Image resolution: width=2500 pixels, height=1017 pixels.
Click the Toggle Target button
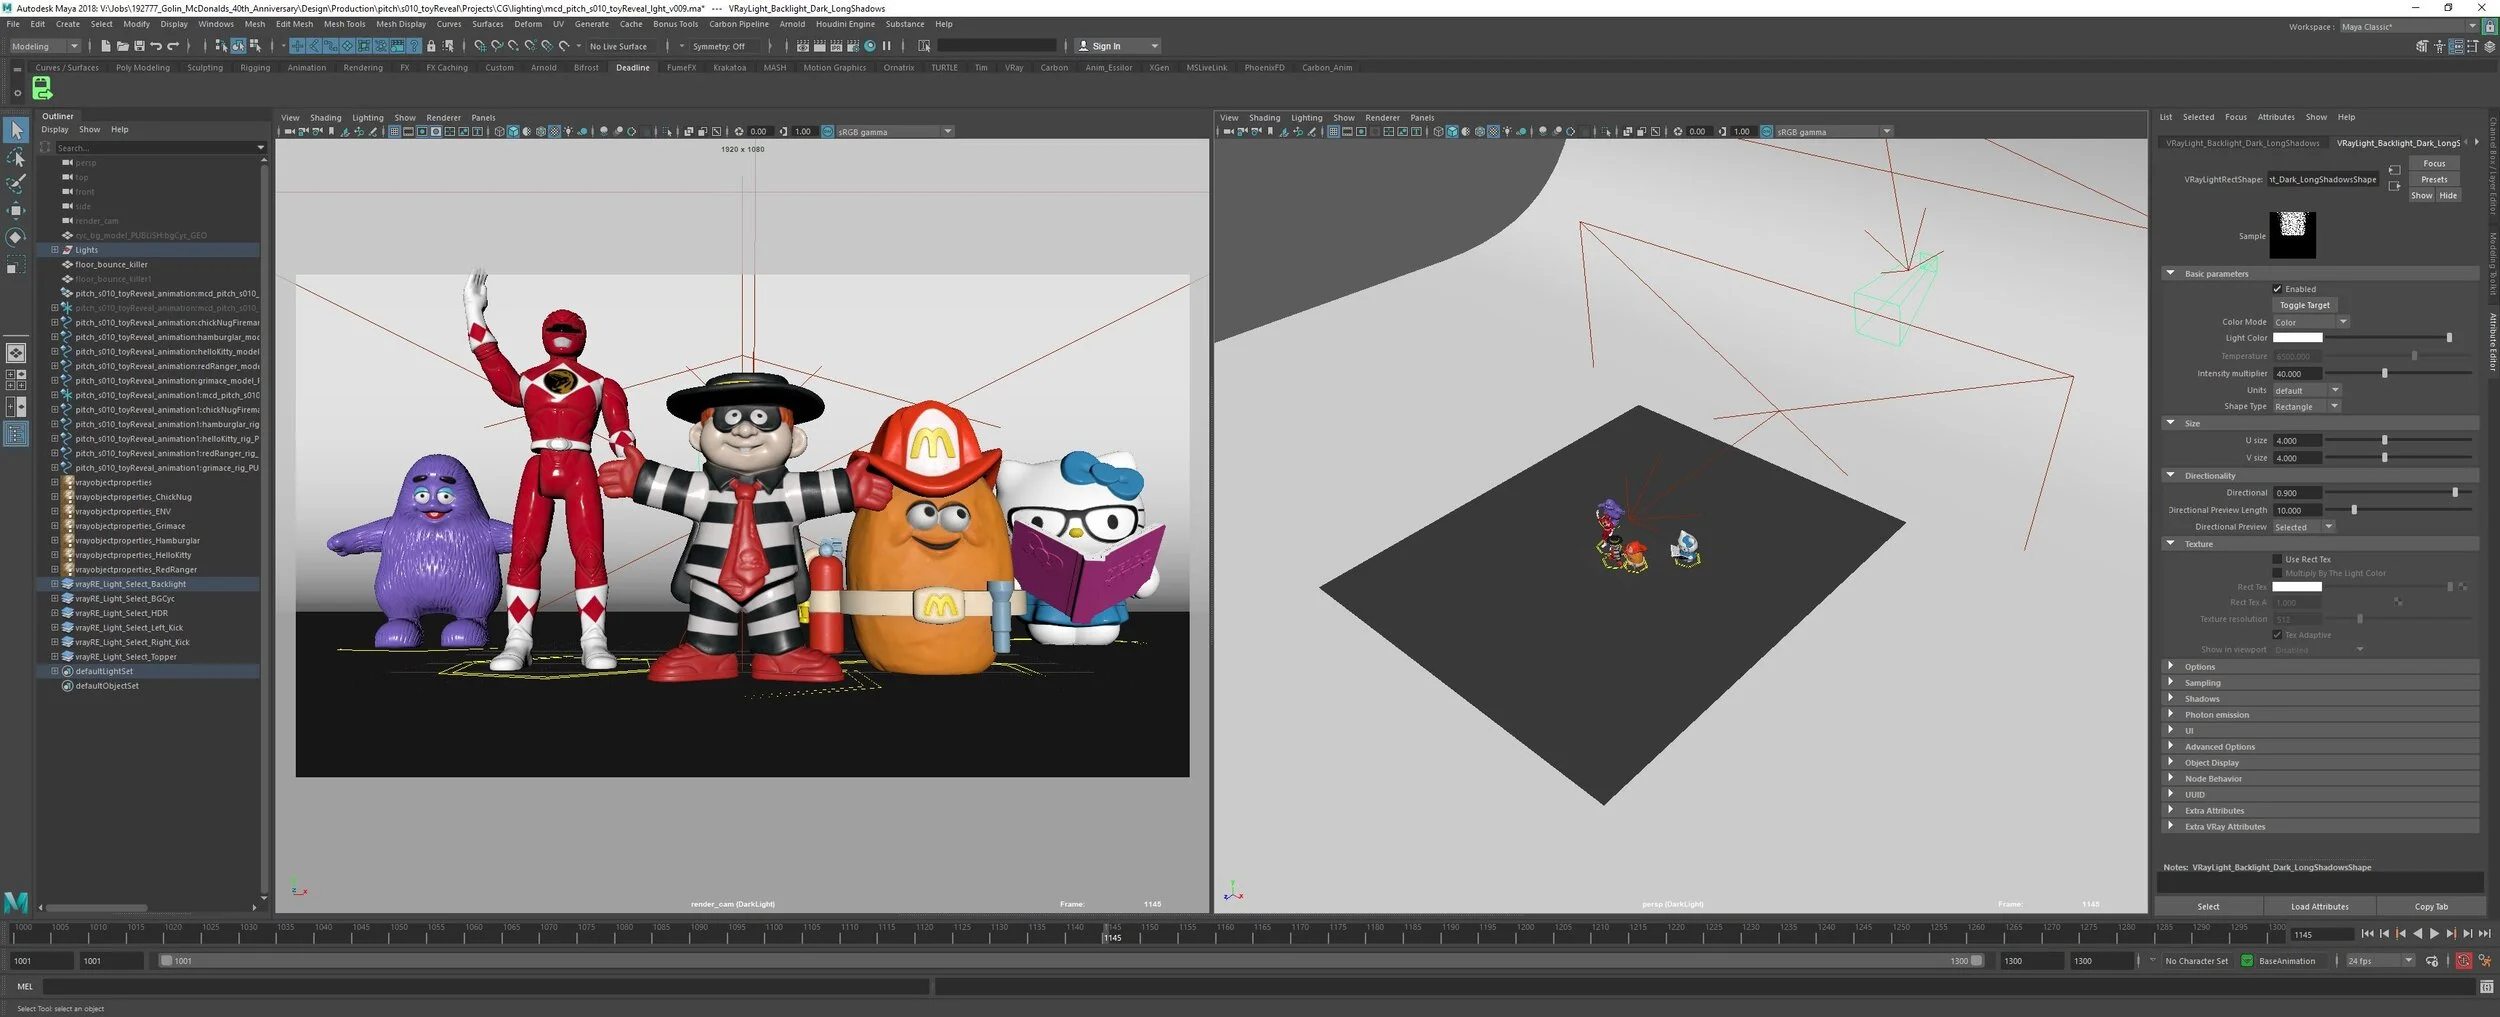click(2304, 305)
